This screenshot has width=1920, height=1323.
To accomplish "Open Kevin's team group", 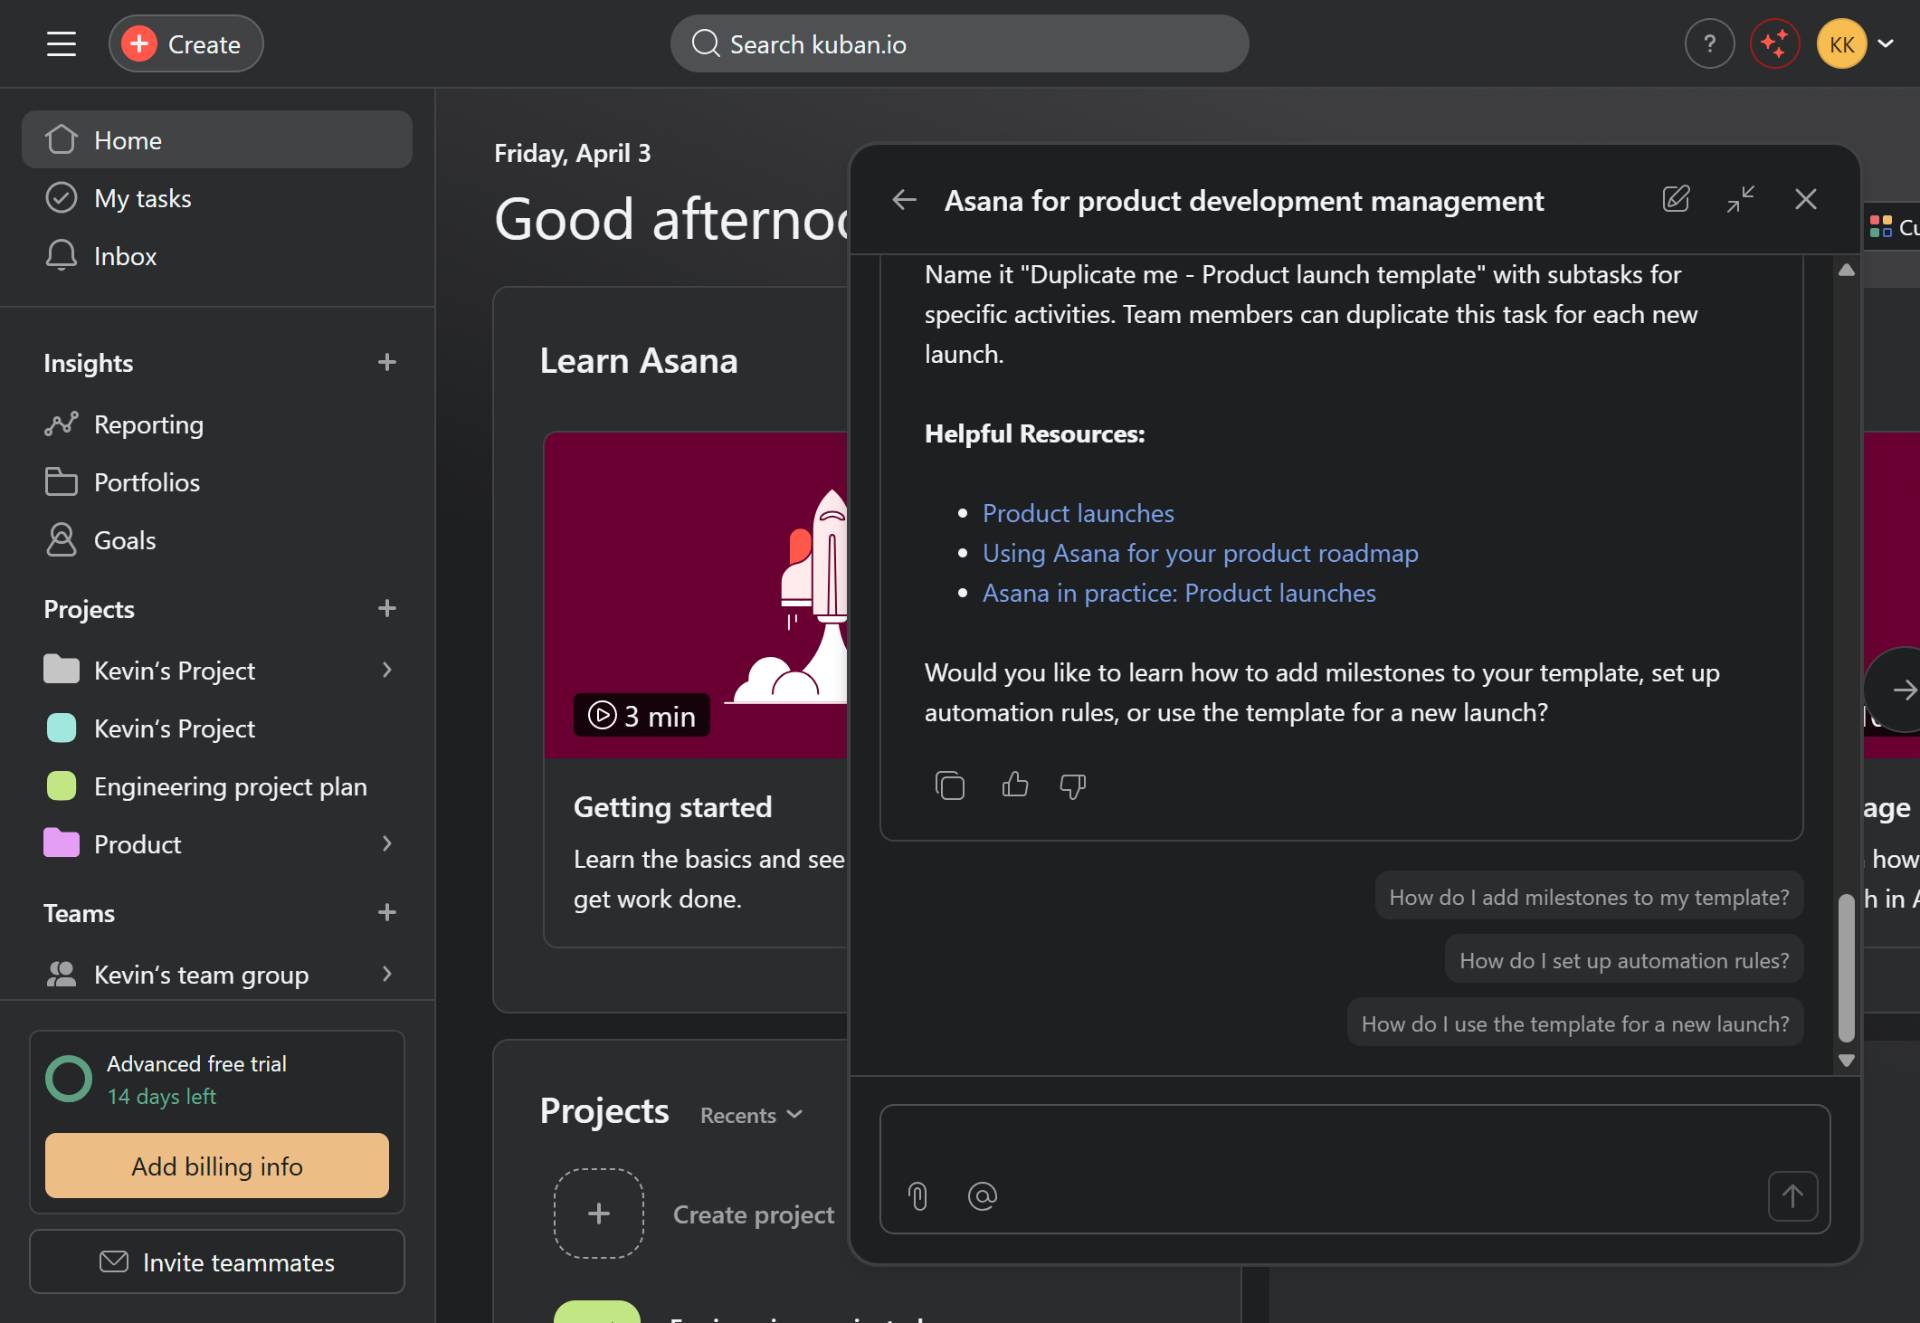I will pyautogui.click(x=201, y=974).
